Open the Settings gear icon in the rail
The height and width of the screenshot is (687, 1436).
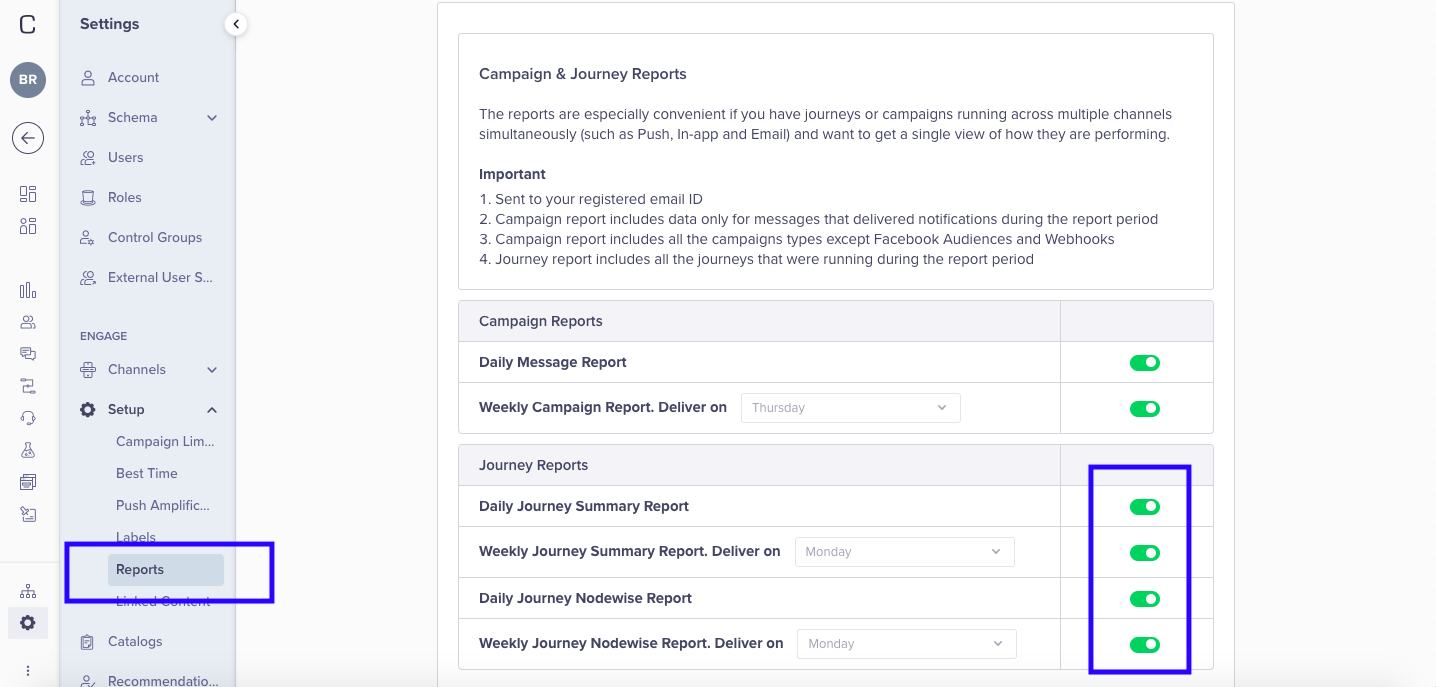(x=28, y=622)
